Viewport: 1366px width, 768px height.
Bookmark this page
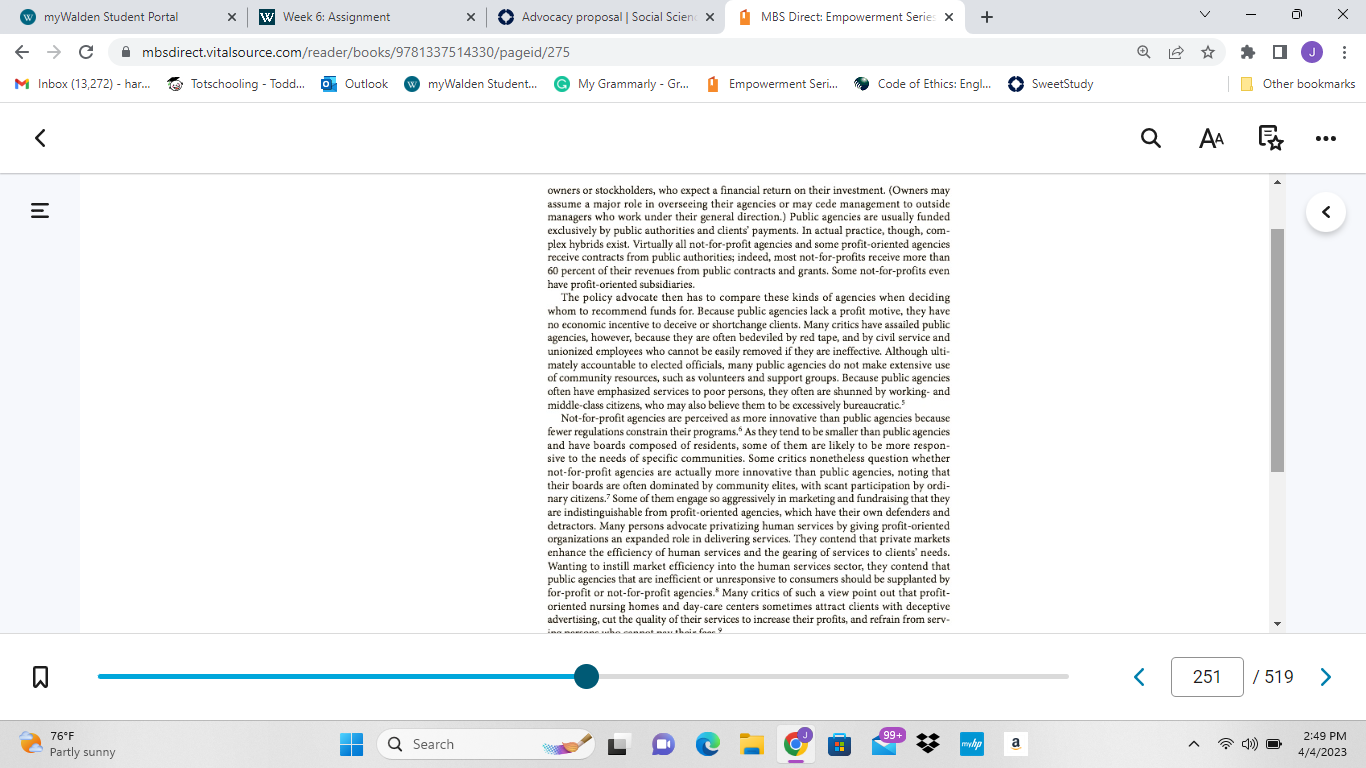click(41, 677)
